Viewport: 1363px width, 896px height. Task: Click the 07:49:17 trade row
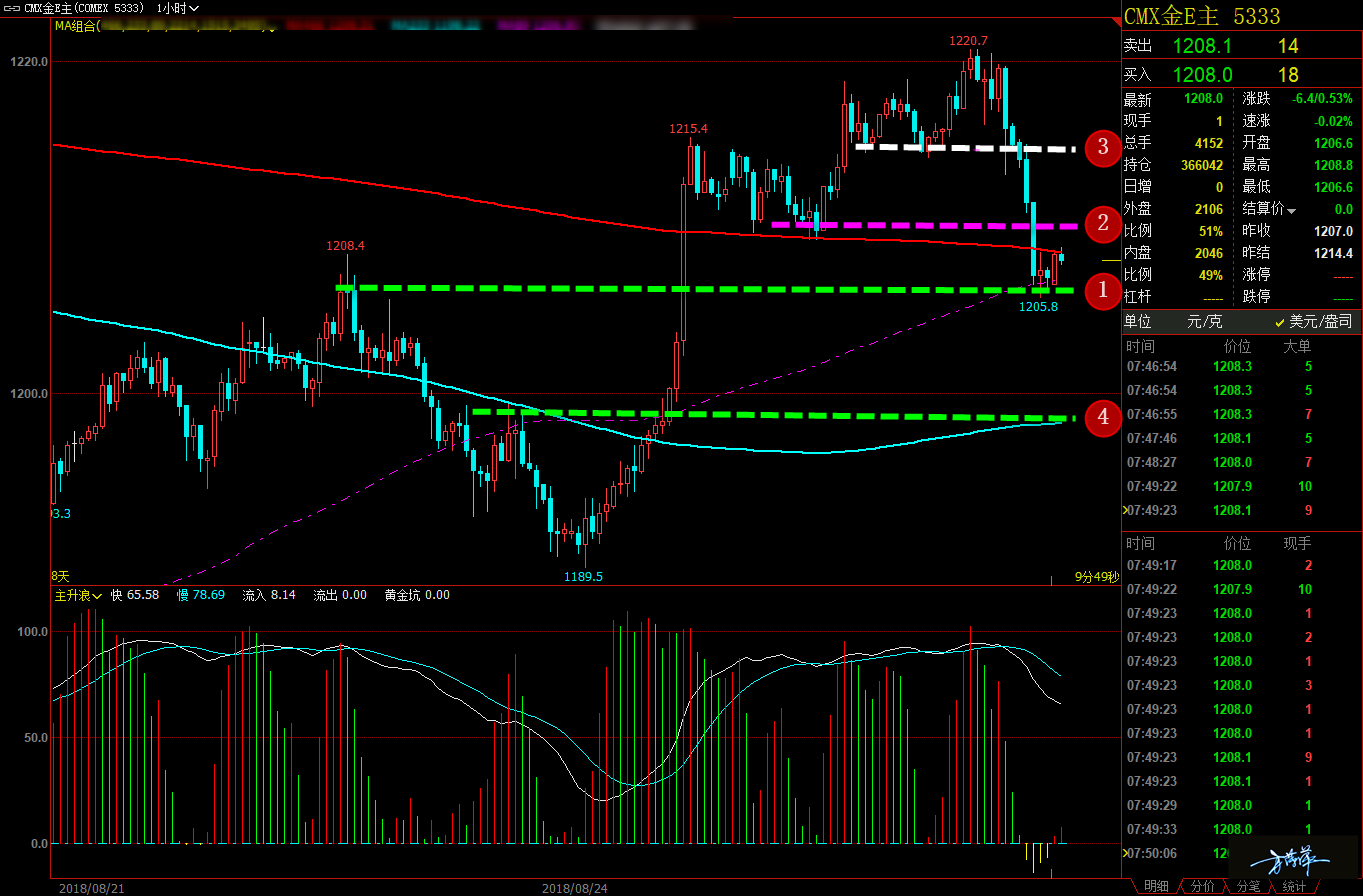[1240, 565]
